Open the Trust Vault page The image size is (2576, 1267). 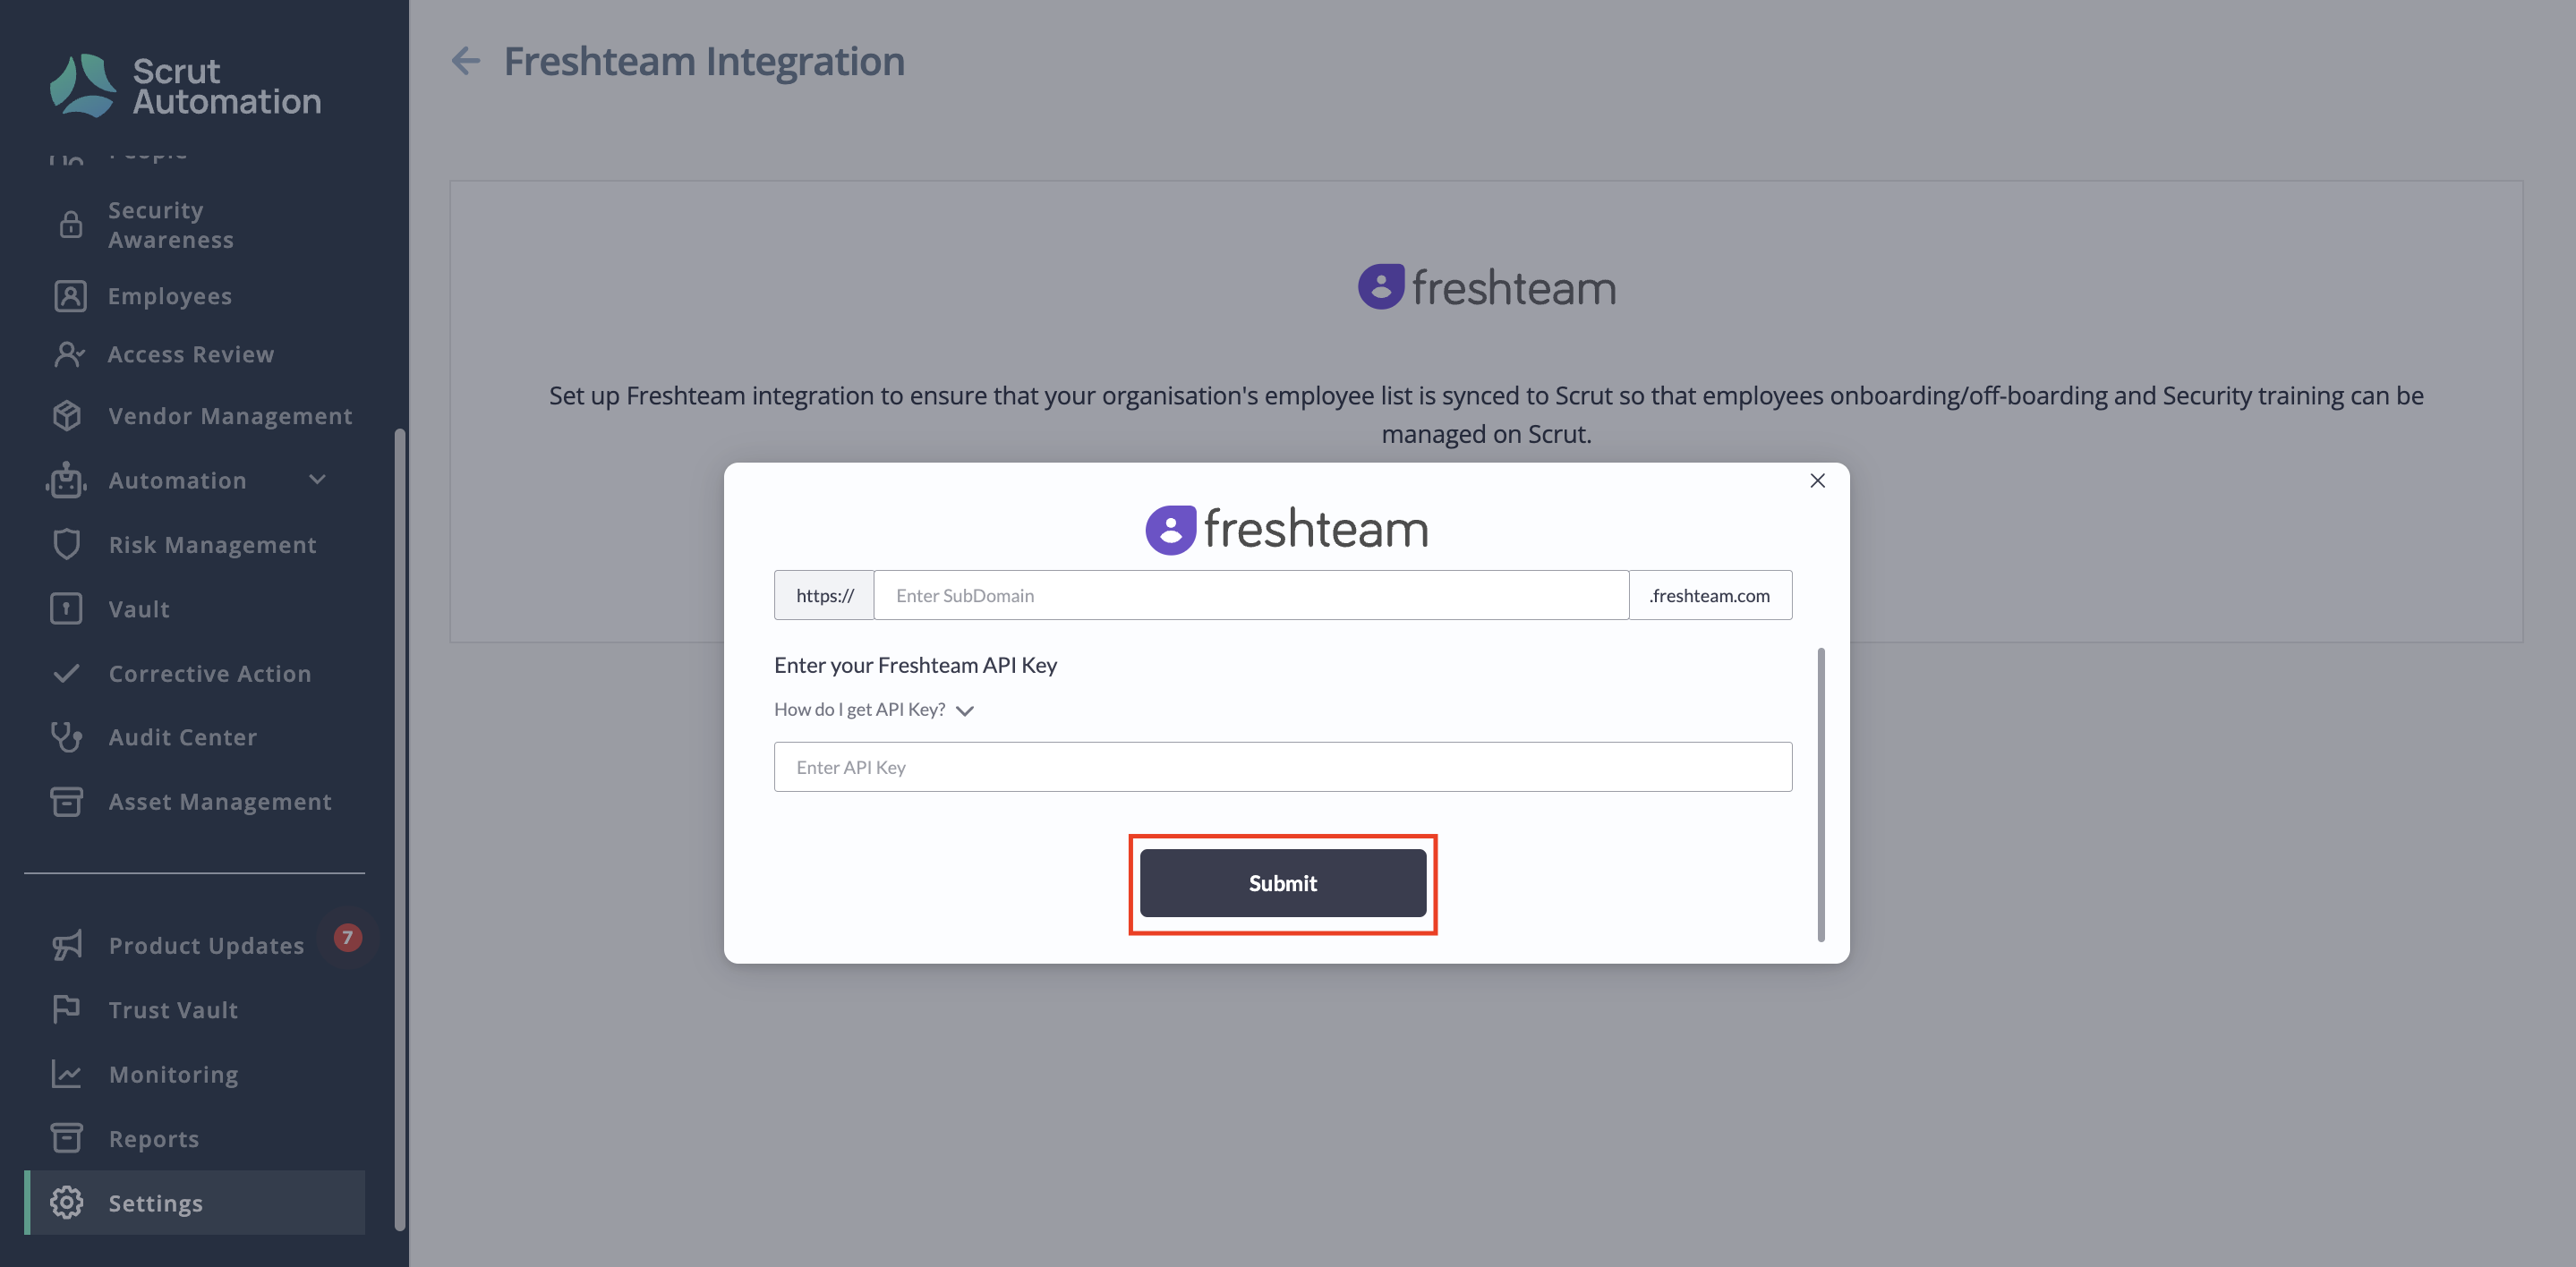[173, 1010]
